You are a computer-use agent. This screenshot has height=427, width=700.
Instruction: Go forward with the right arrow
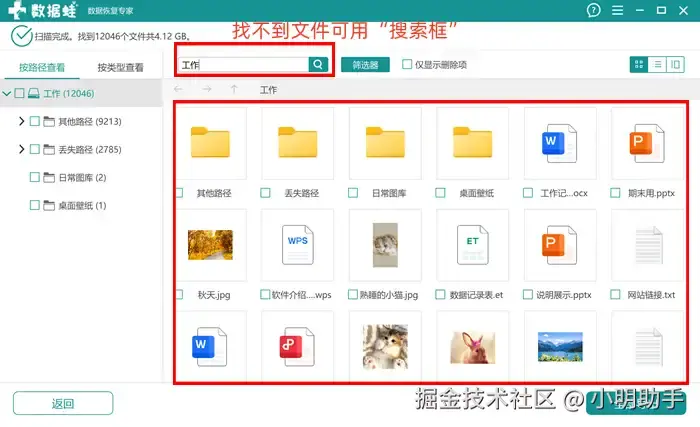point(206,89)
